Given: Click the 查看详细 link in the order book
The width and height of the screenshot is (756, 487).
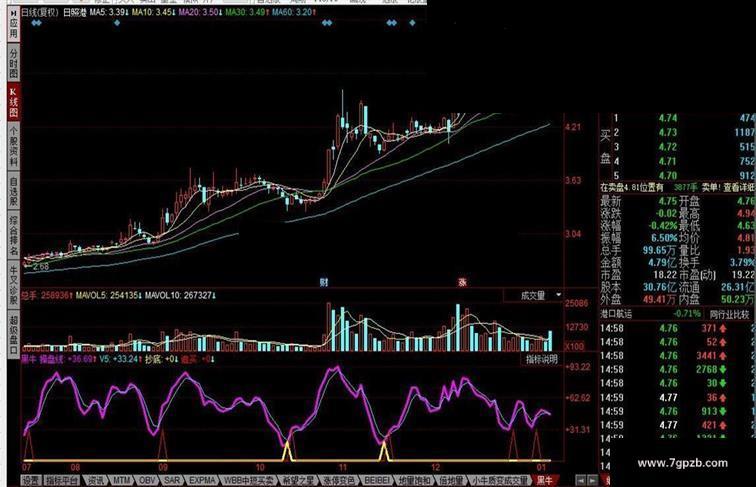Looking at the screenshot, I should coord(740,187).
